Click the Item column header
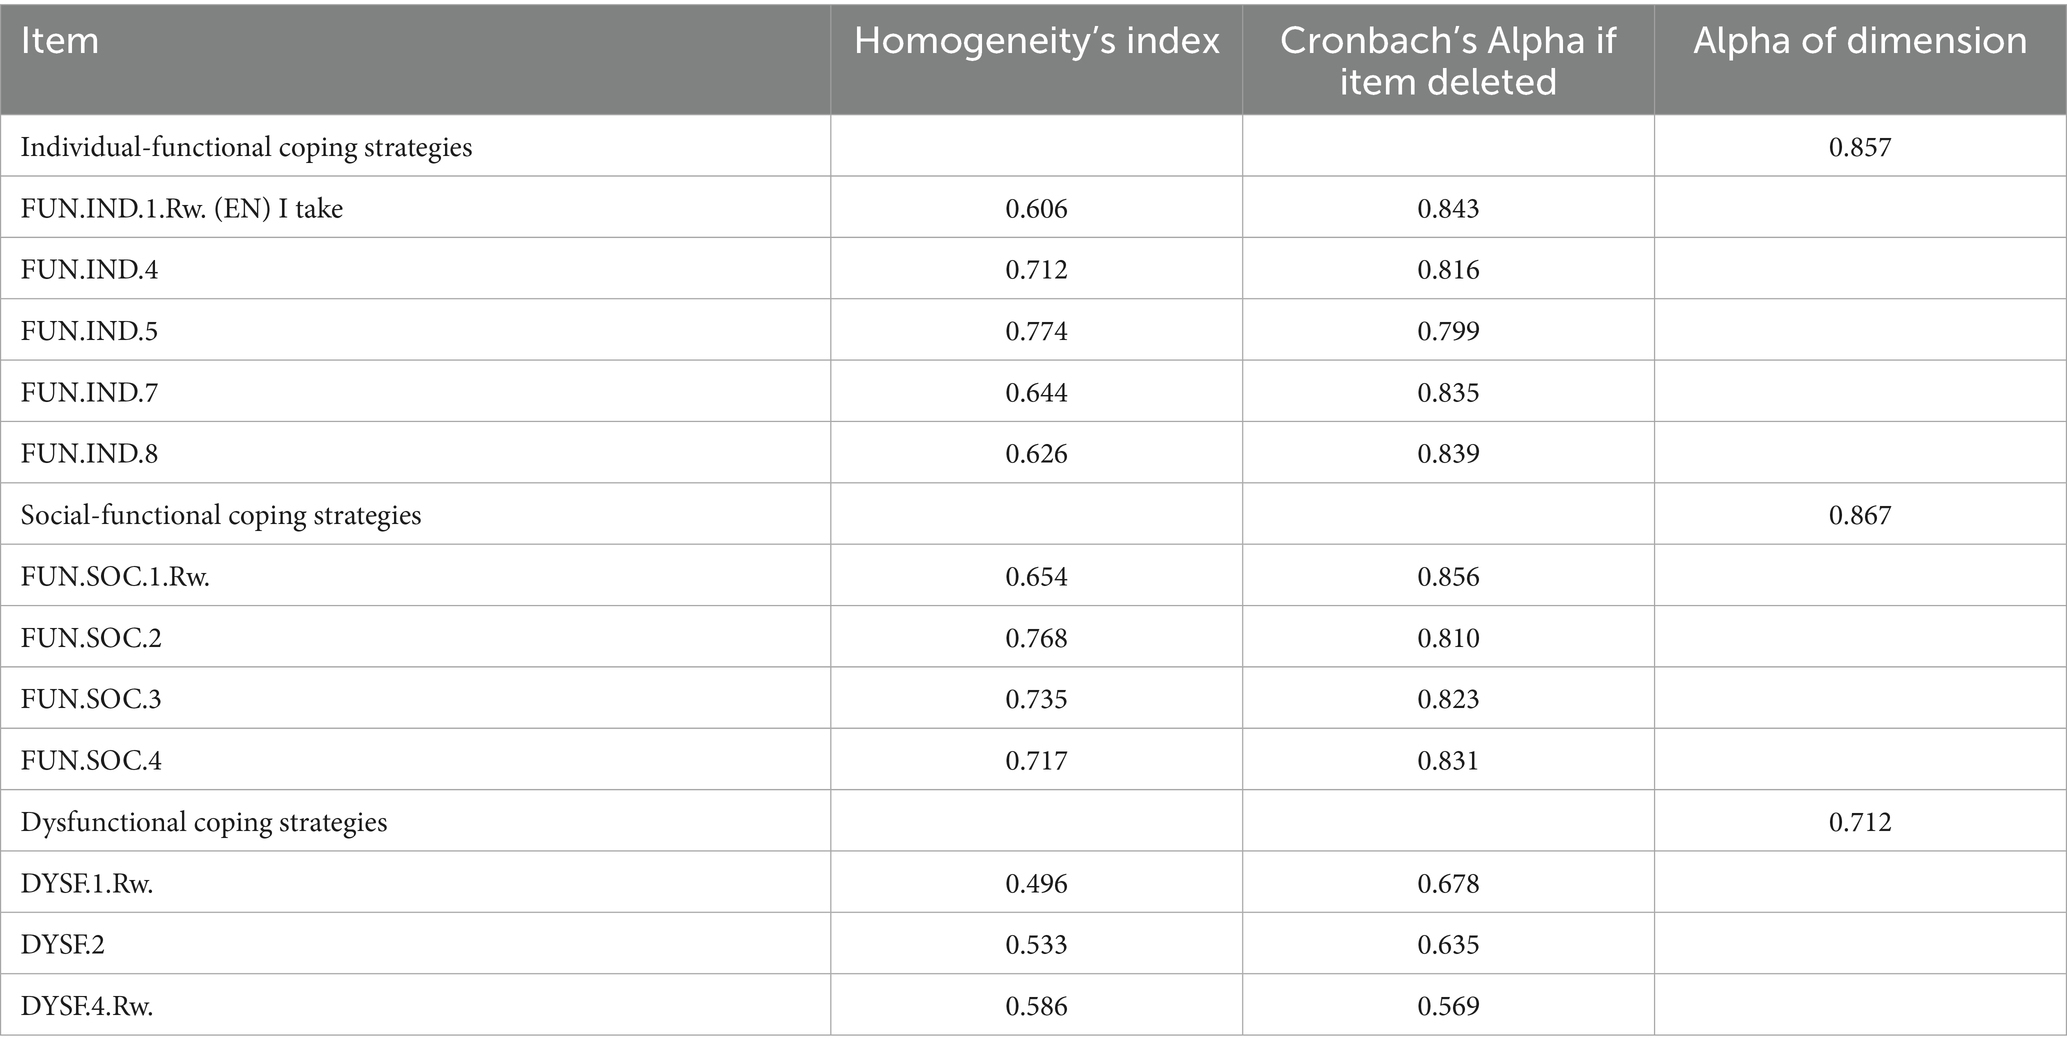Screen dimensions: 2067x1053 coord(60,41)
